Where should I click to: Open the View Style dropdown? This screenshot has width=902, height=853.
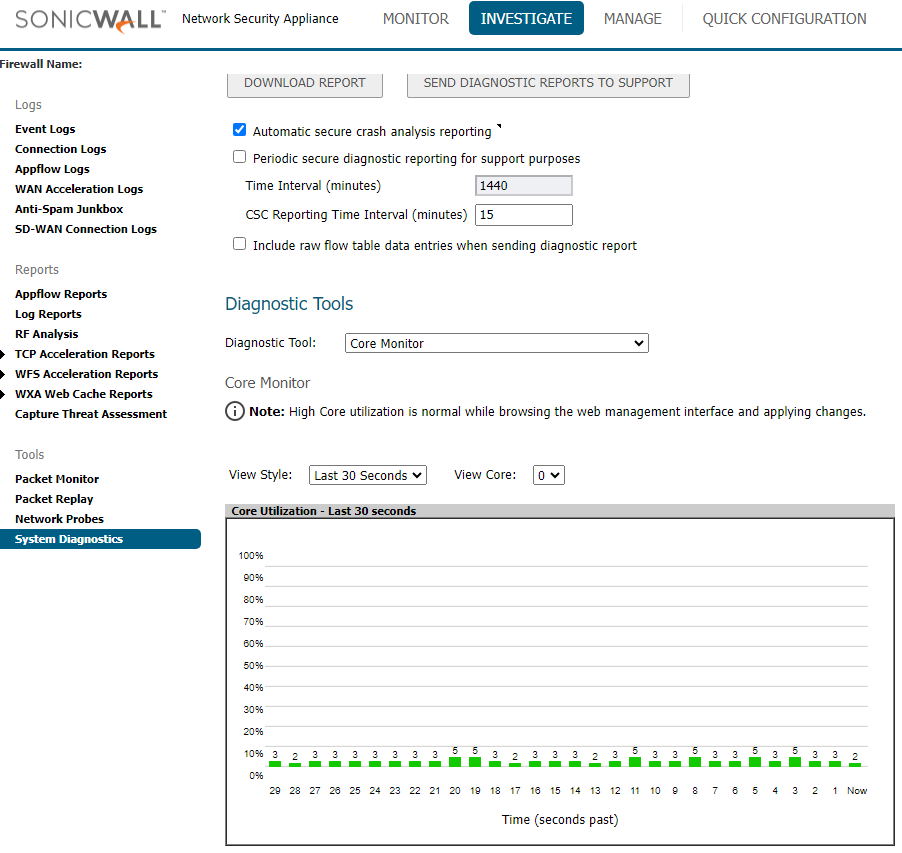(x=368, y=475)
